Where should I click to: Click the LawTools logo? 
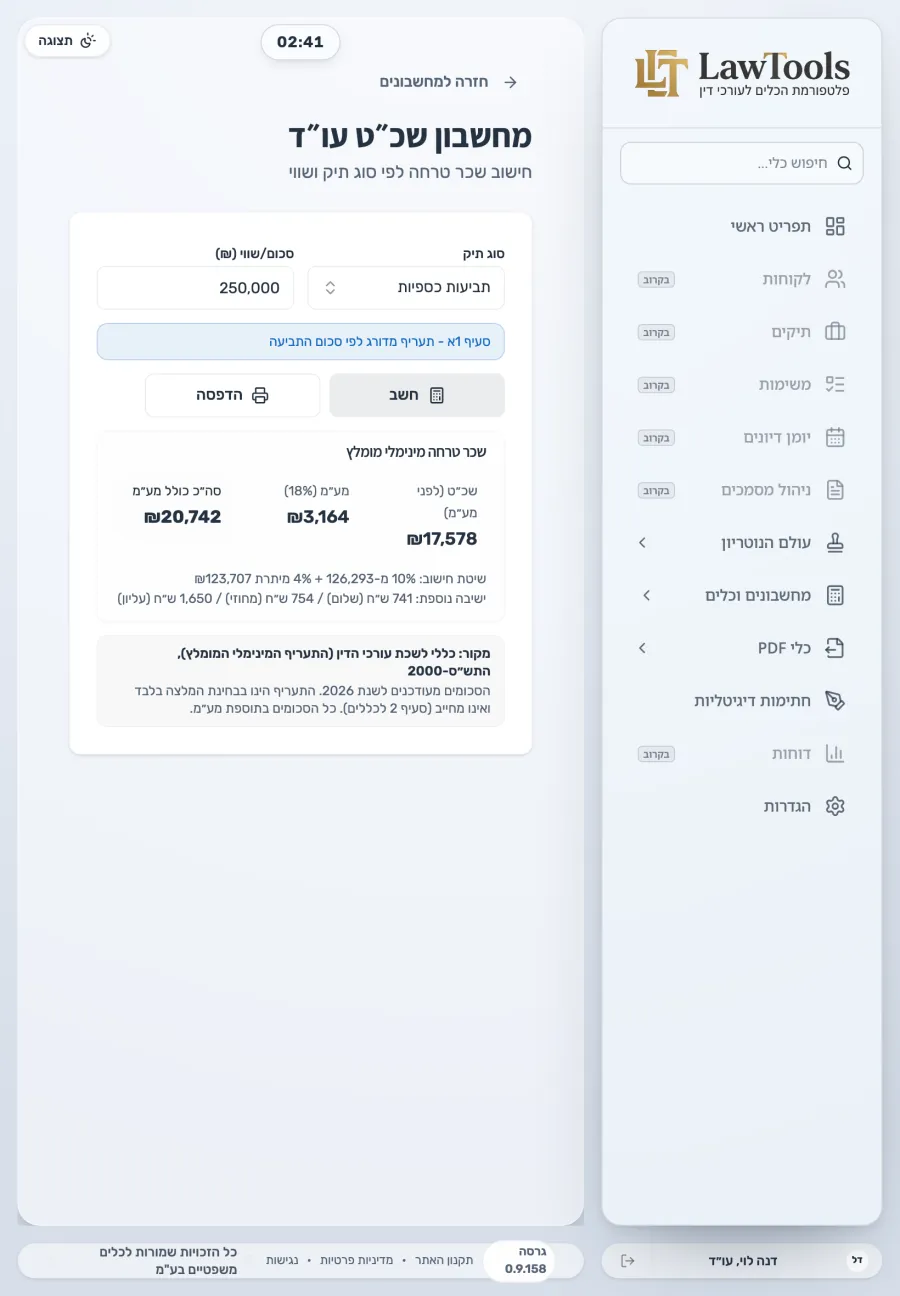742,73
